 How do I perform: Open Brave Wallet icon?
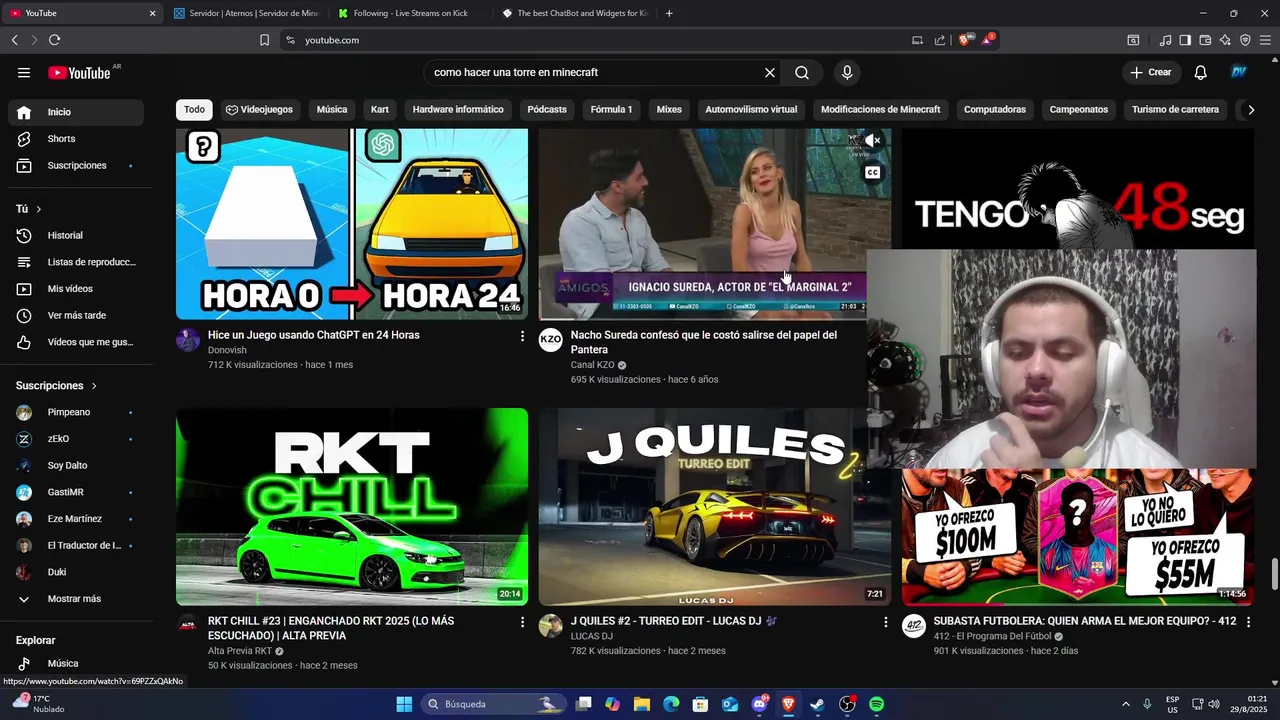(x=1205, y=40)
